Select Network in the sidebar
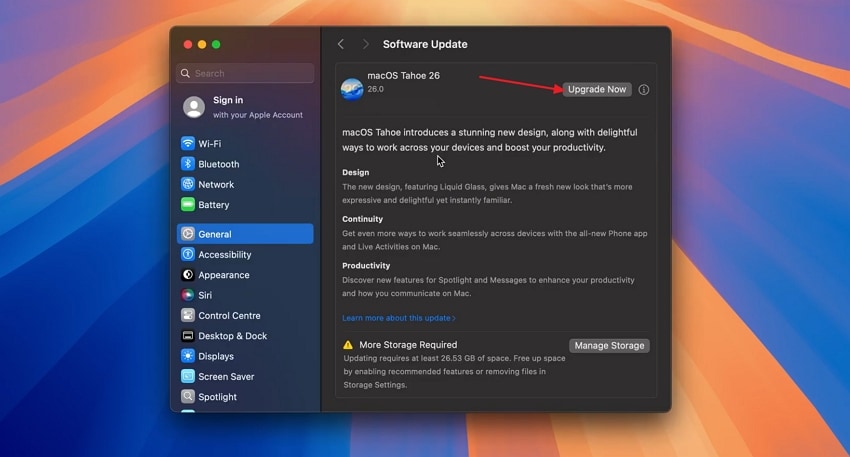Viewport: 850px width, 457px height. coord(245,184)
